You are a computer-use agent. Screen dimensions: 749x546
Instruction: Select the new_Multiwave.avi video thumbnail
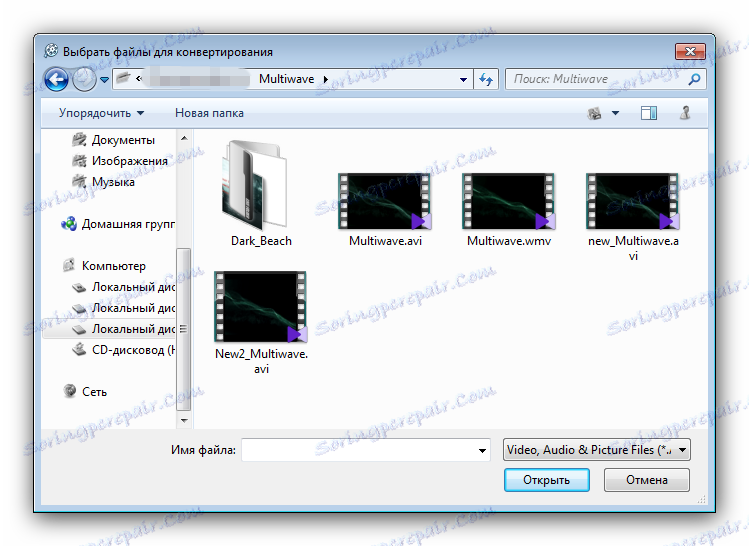(x=633, y=202)
